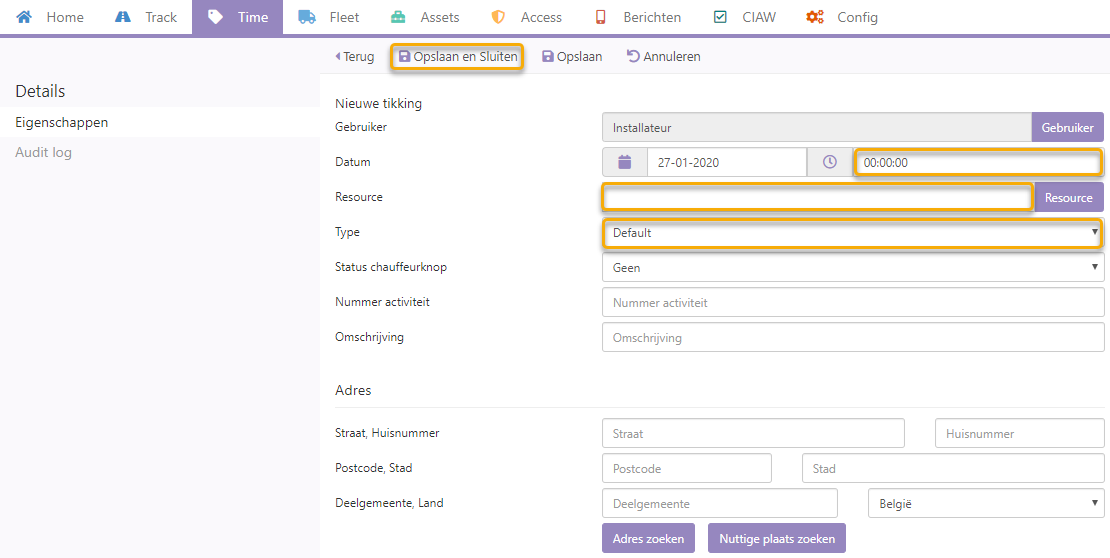
Task: Click the calendar icon beside the date
Action: pos(625,162)
